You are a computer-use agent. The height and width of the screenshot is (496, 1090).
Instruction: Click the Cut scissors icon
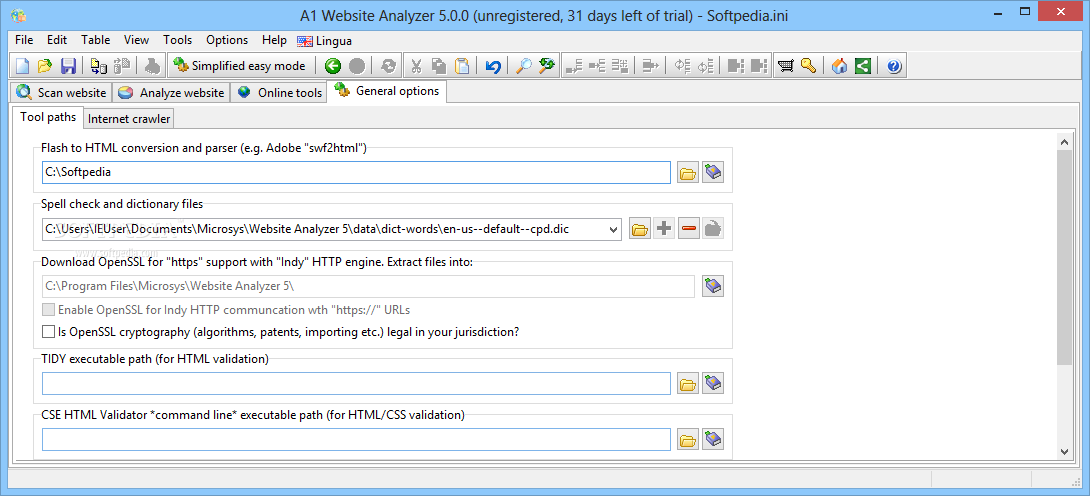tap(416, 66)
